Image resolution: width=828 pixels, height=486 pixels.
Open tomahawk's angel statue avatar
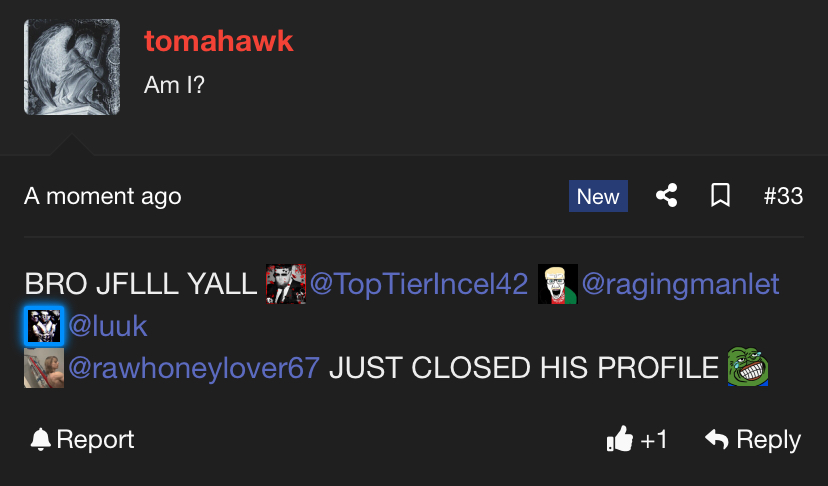(72, 67)
